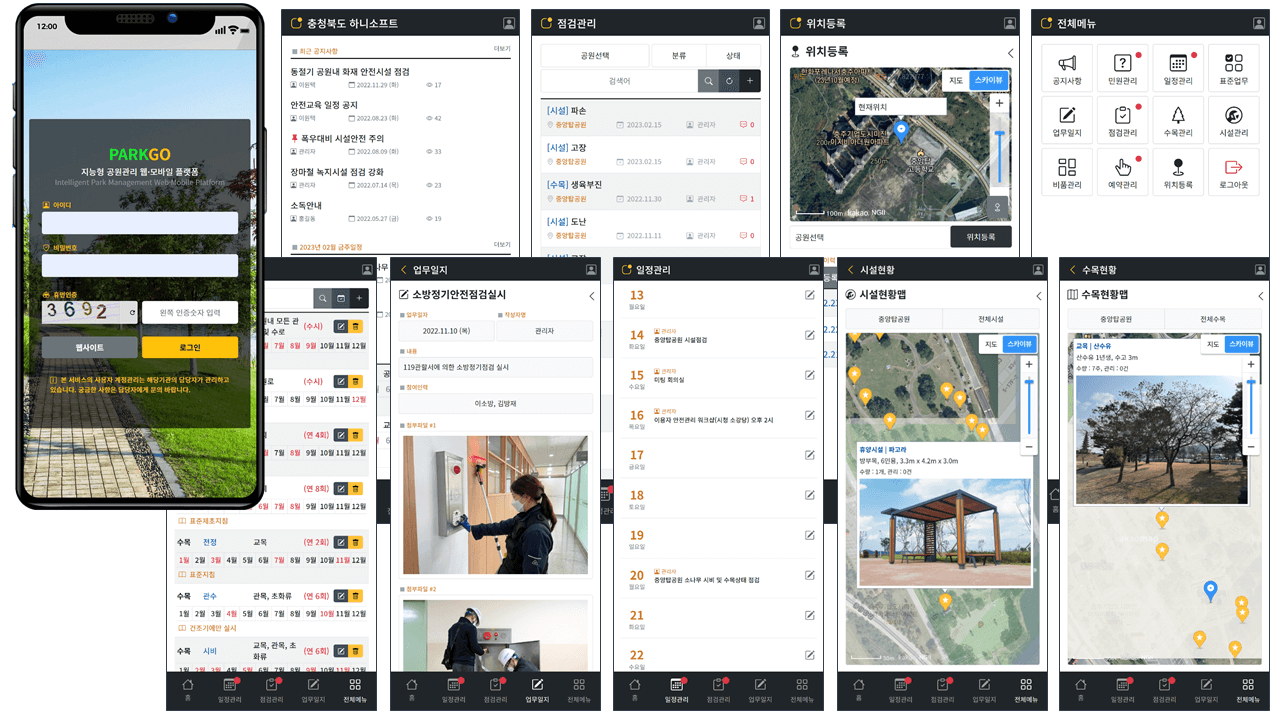Click current-location button on 위치등록 map
The image size is (1280, 720).
997,206
